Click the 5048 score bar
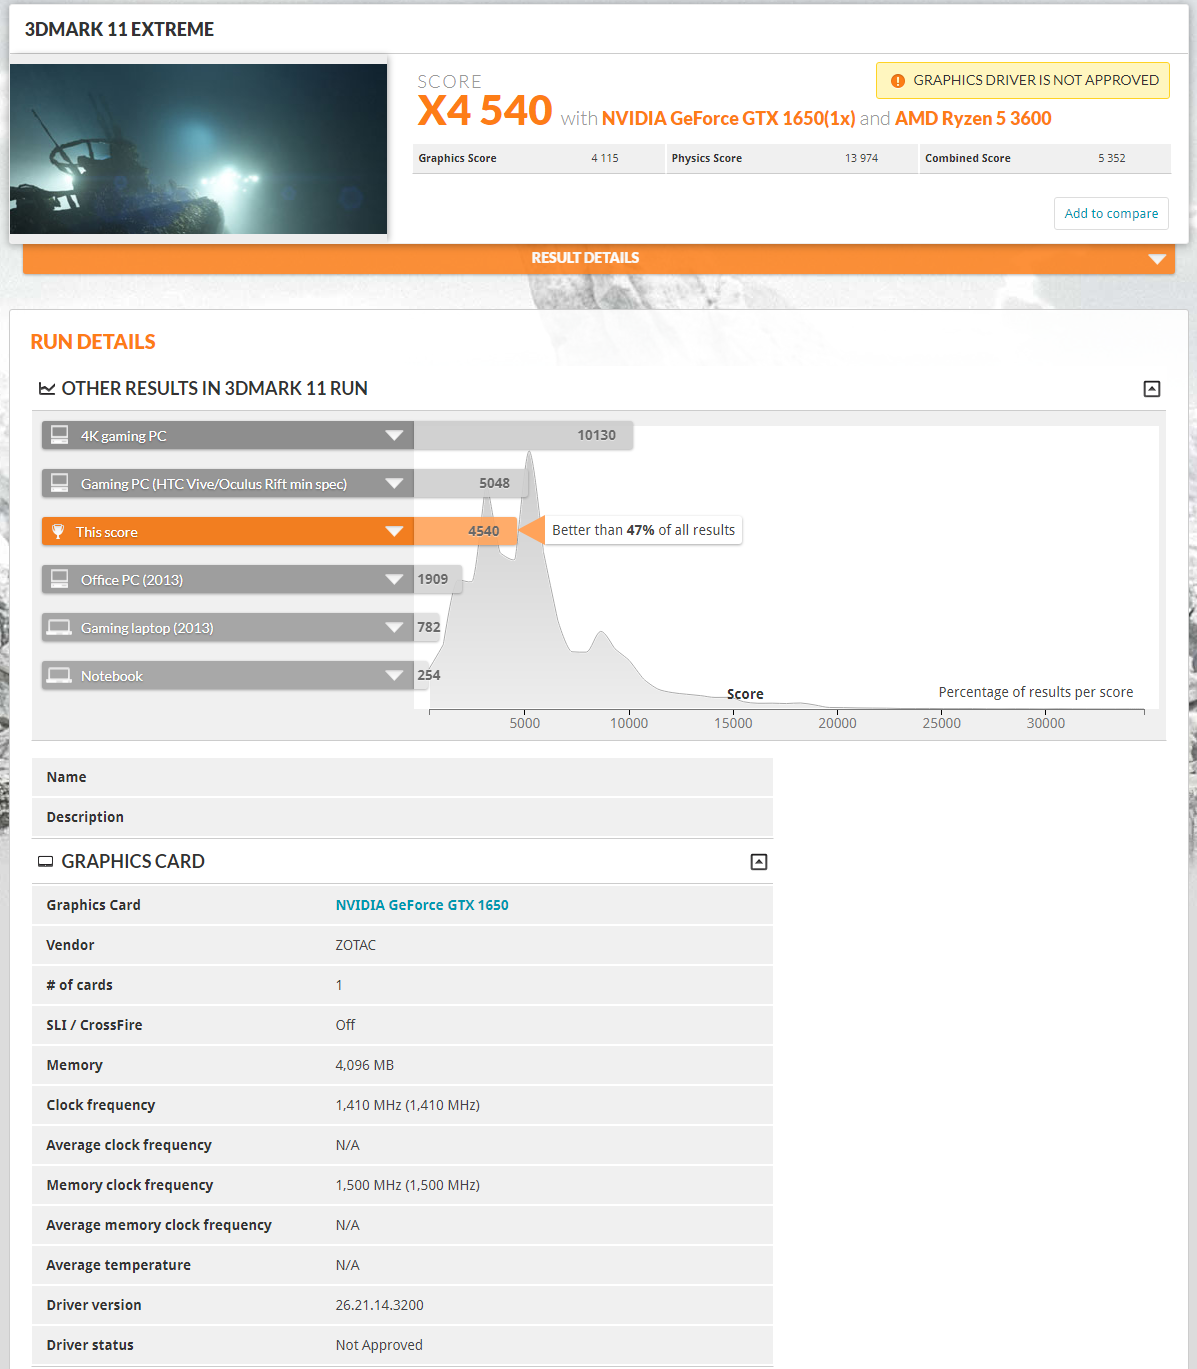 [x=470, y=483]
